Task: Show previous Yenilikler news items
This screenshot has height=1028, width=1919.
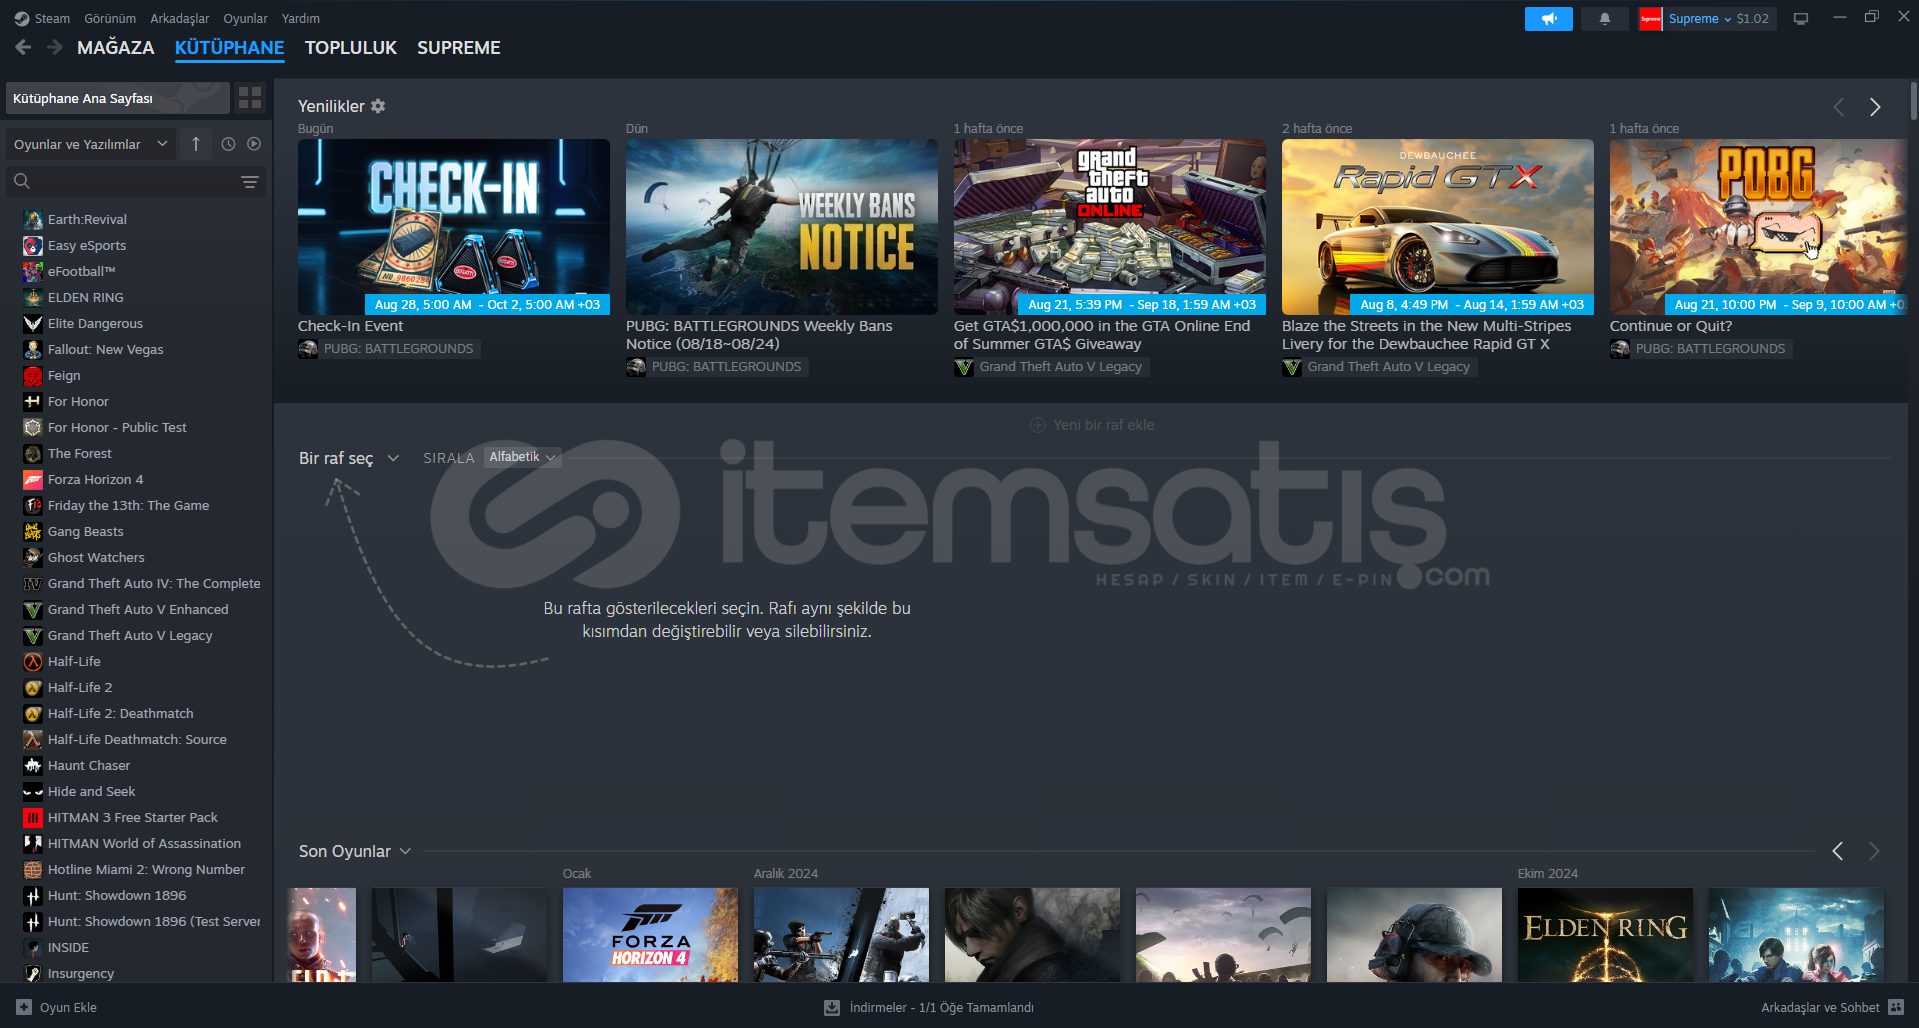Action: [1838, 107]
